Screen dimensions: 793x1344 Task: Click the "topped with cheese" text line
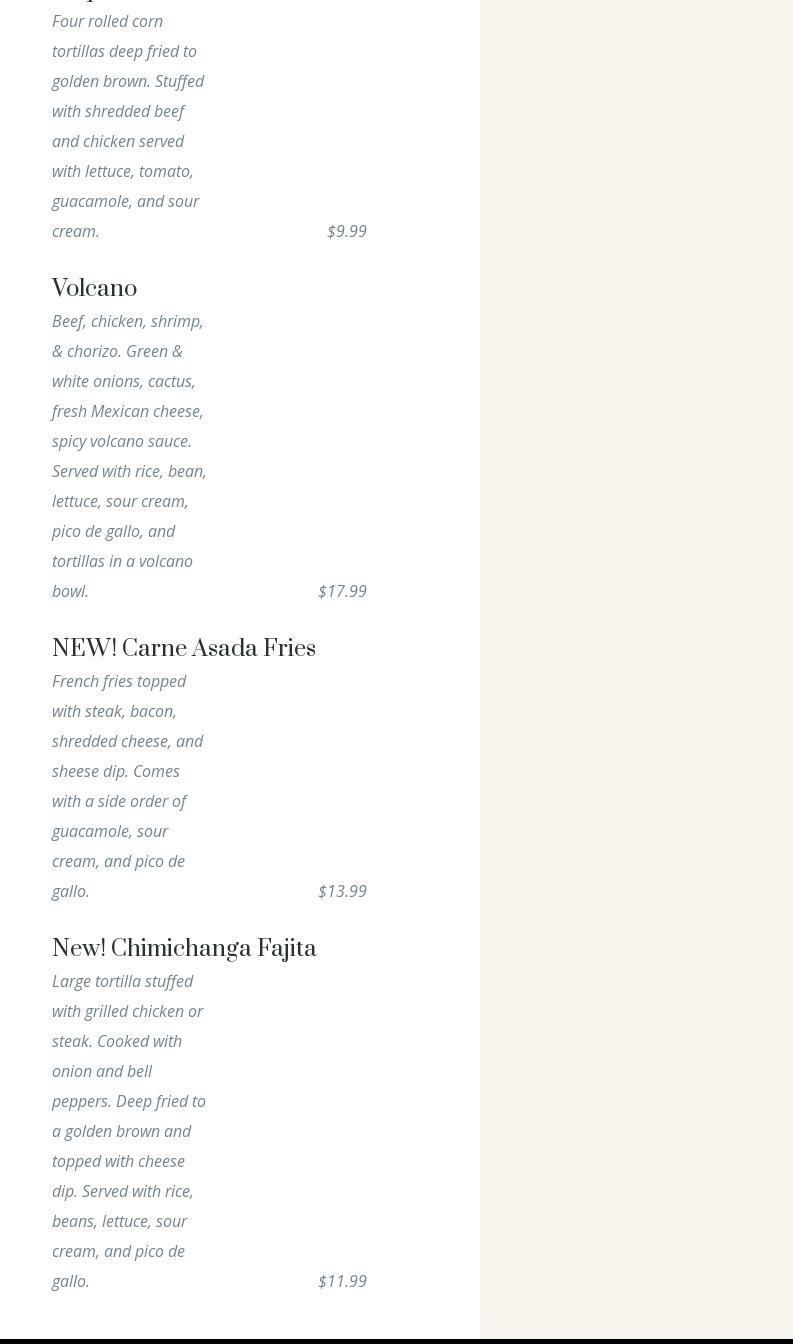coord(118,1161)
